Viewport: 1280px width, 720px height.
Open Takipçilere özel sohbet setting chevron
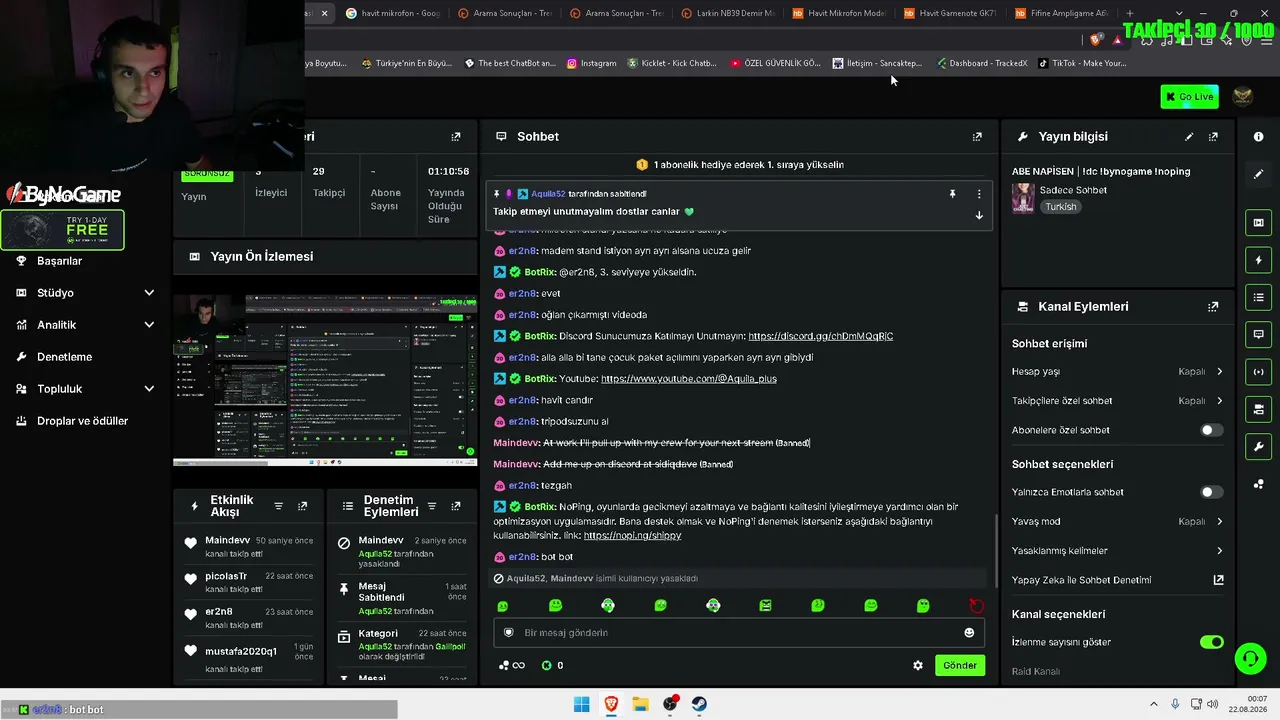coord(1220,401)
